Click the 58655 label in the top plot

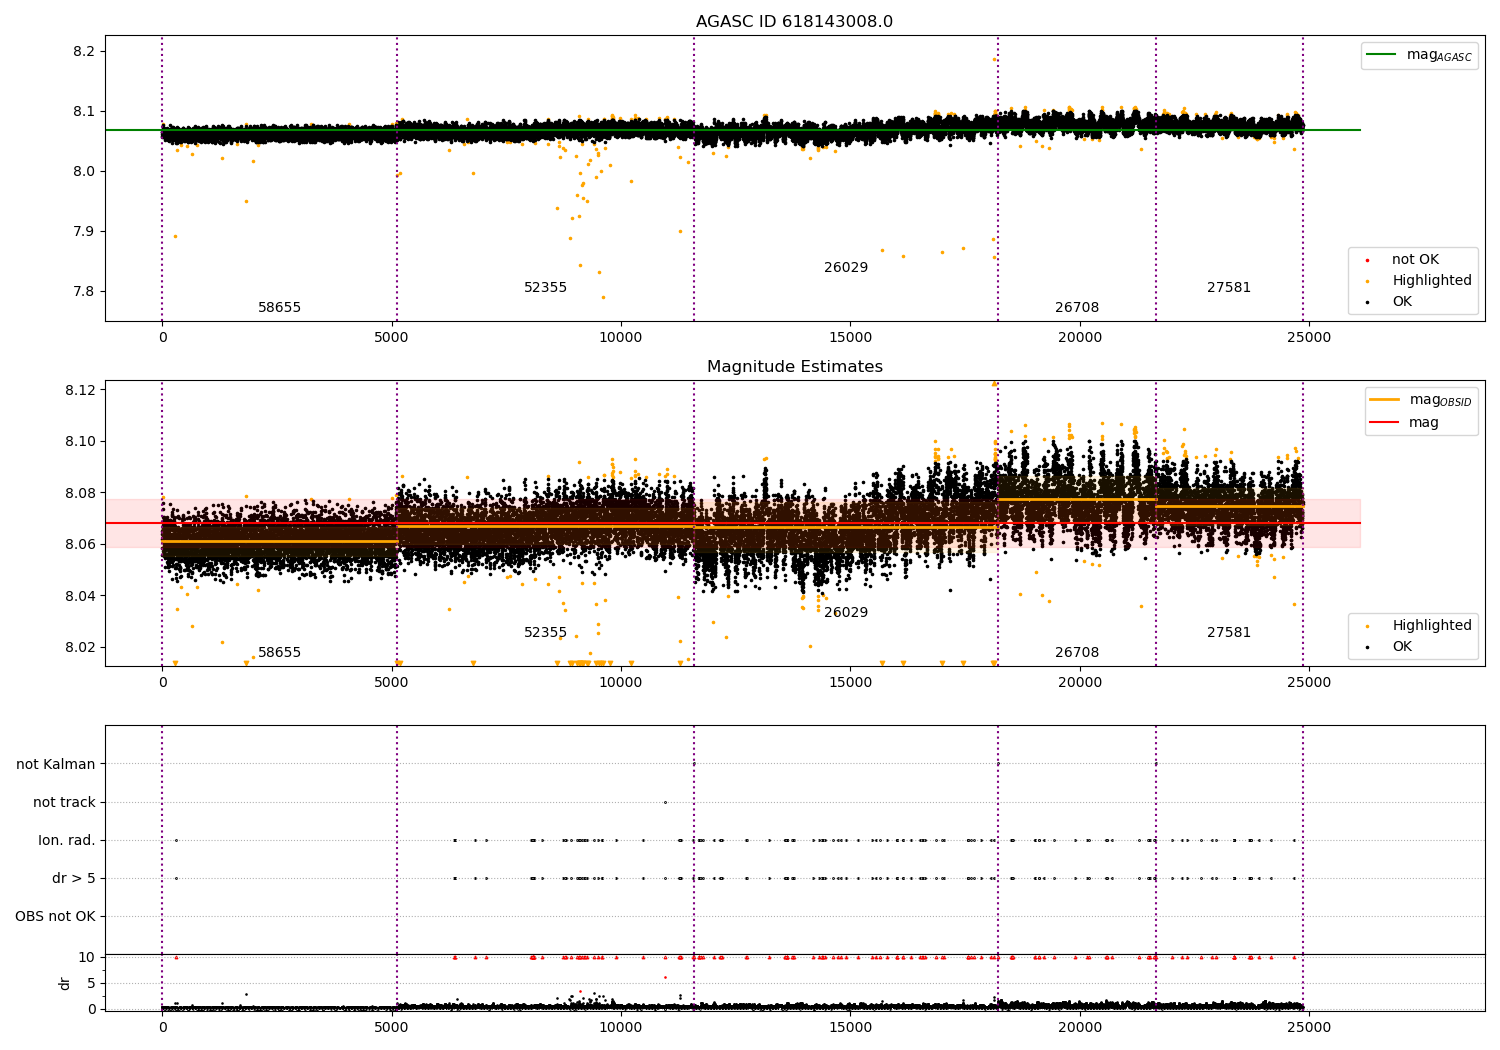pos(279,308)
